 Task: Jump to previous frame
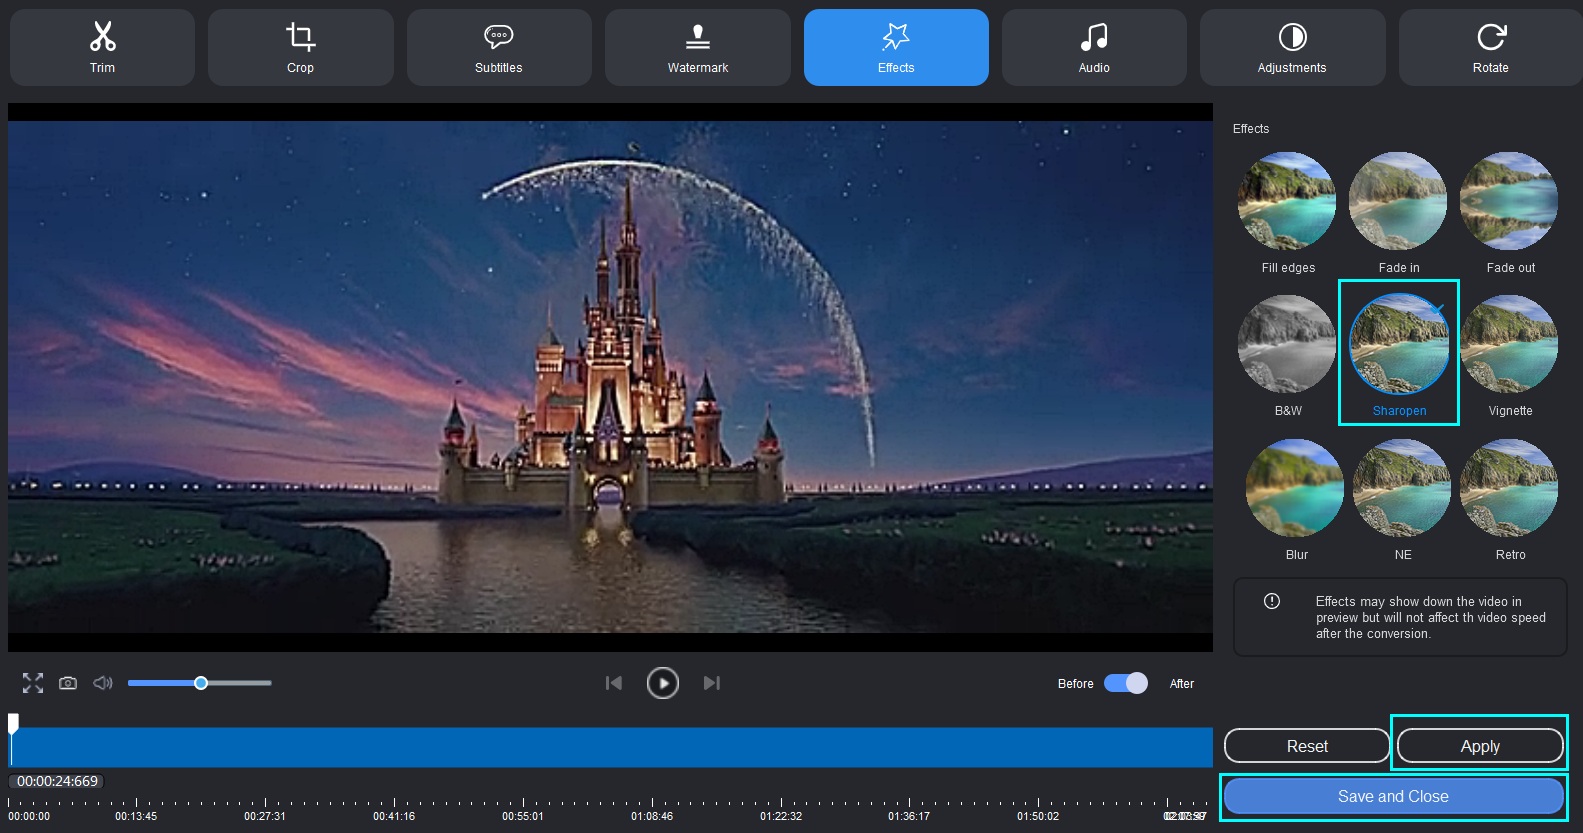point(614,683)
